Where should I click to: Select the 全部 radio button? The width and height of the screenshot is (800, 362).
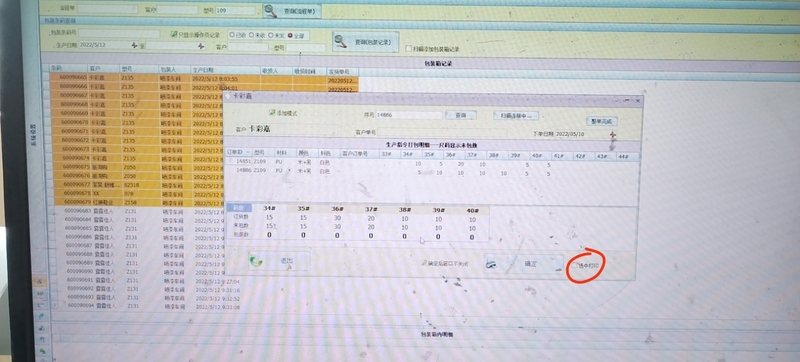[x=290, y=36]
